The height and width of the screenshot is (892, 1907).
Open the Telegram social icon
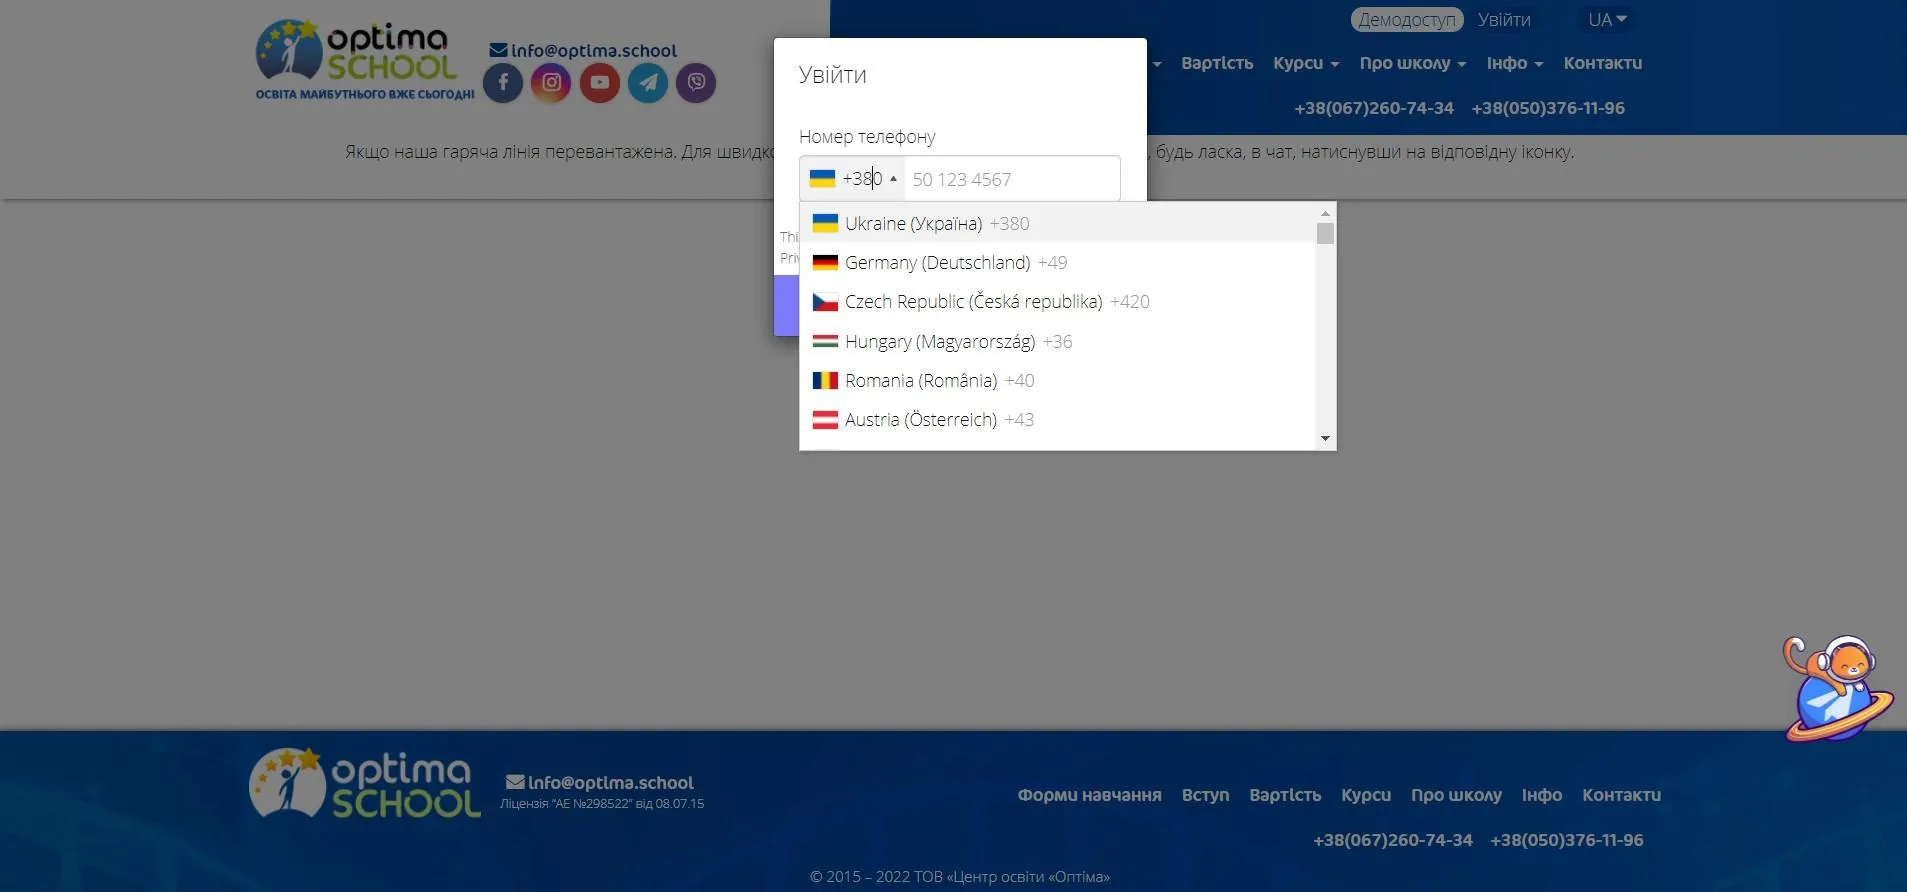click(x=648, y=82)
